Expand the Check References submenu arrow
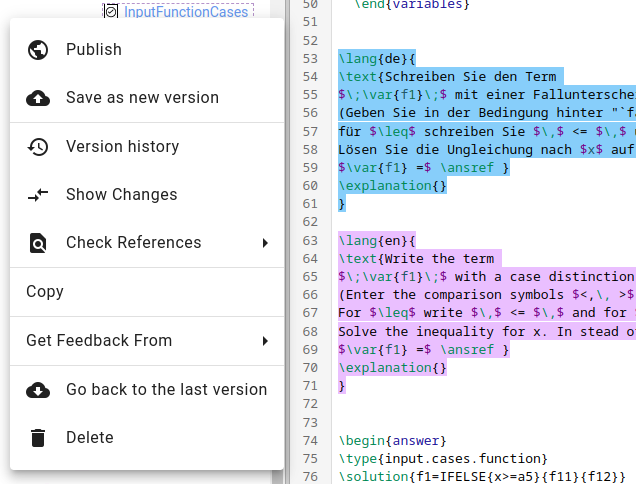636x484 pixels. [x=265, y=243]
